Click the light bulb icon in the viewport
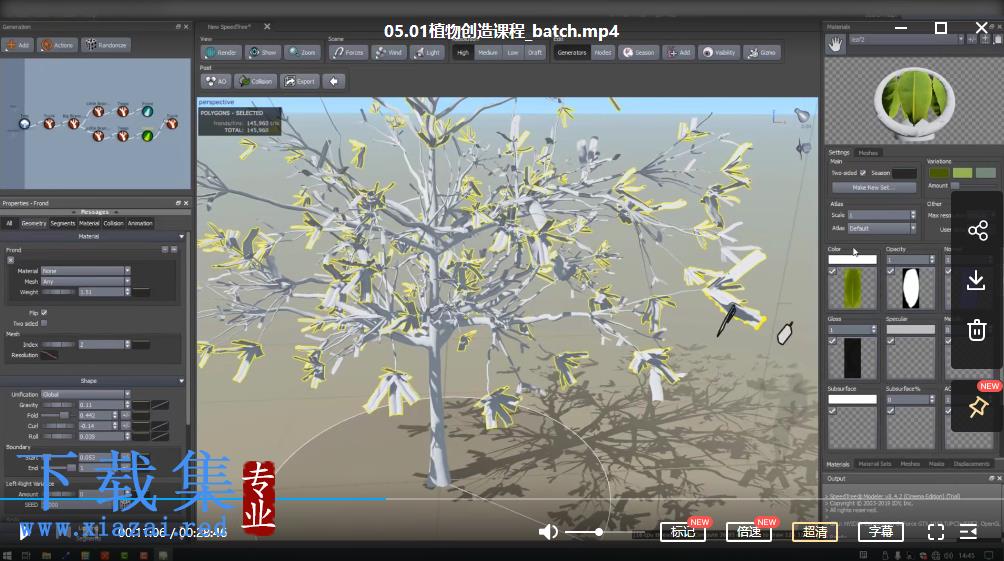This screenshot has width=1004, height=561. click(x=802, y=115)
